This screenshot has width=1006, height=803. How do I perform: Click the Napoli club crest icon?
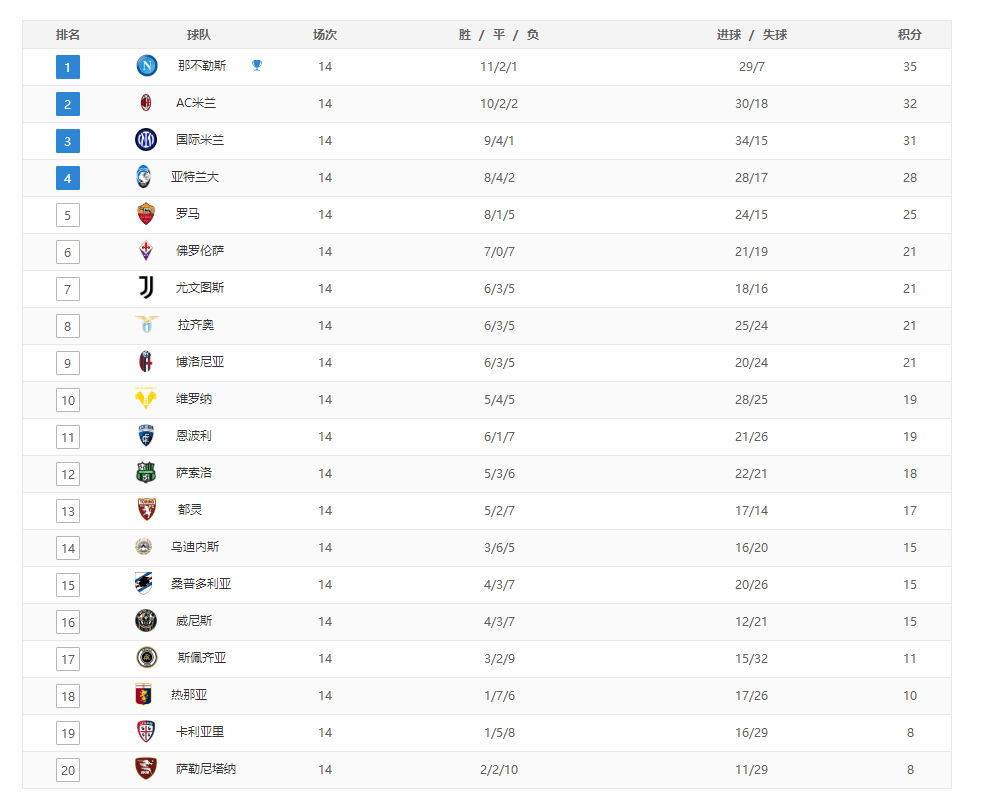click(147, 65)
